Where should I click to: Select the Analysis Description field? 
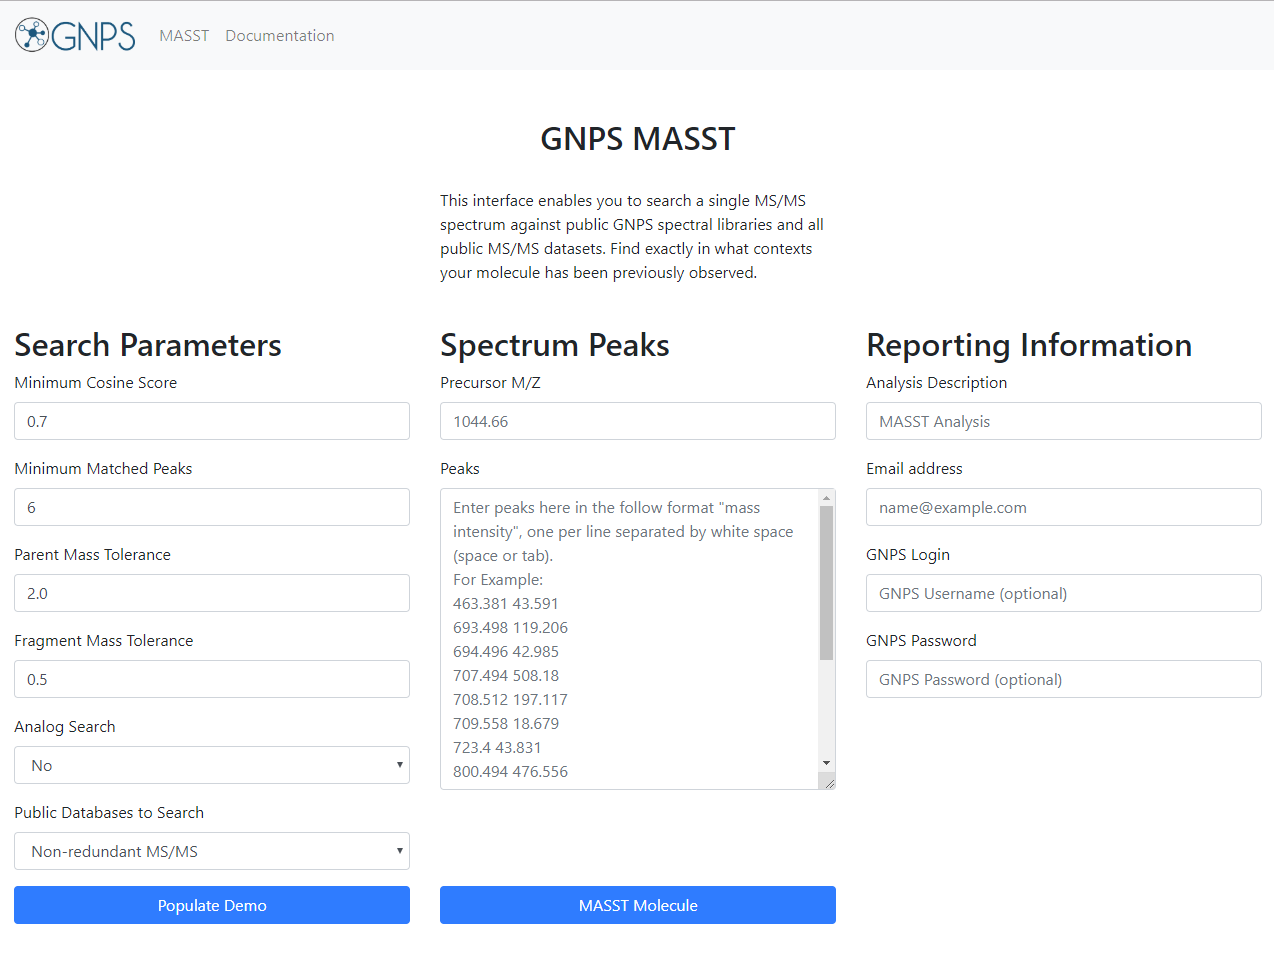point(1064,421)
